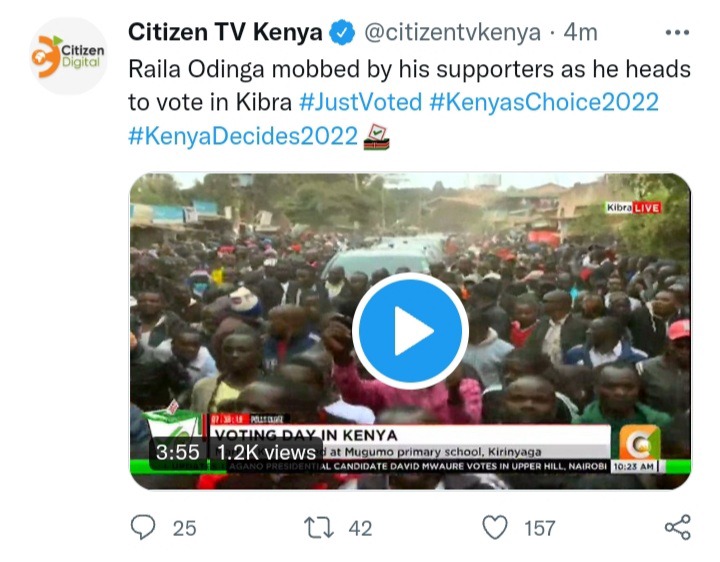Viewport: 720px width, 562px height.
Task: Open the #JustVoted hashtag link
Action: pyautogui.click(x=360, y=102)
